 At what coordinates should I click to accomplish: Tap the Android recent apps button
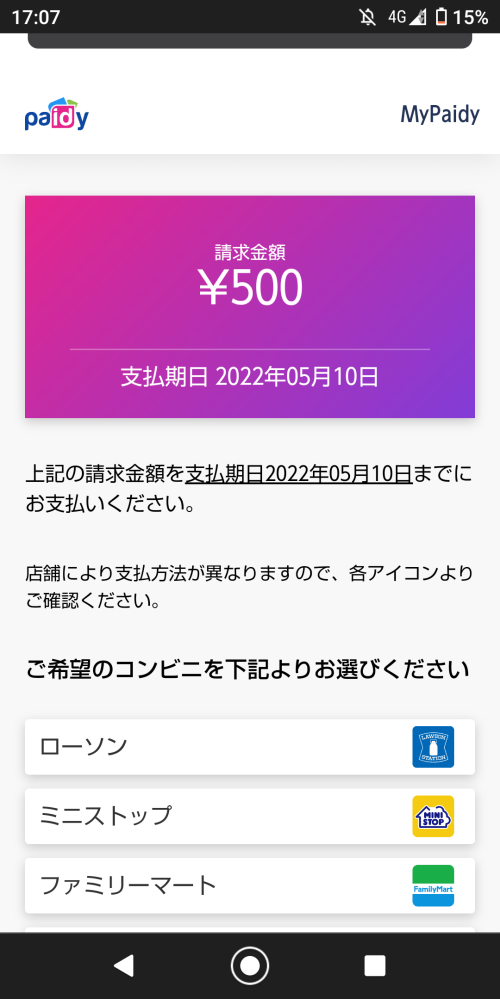(375, 966)
